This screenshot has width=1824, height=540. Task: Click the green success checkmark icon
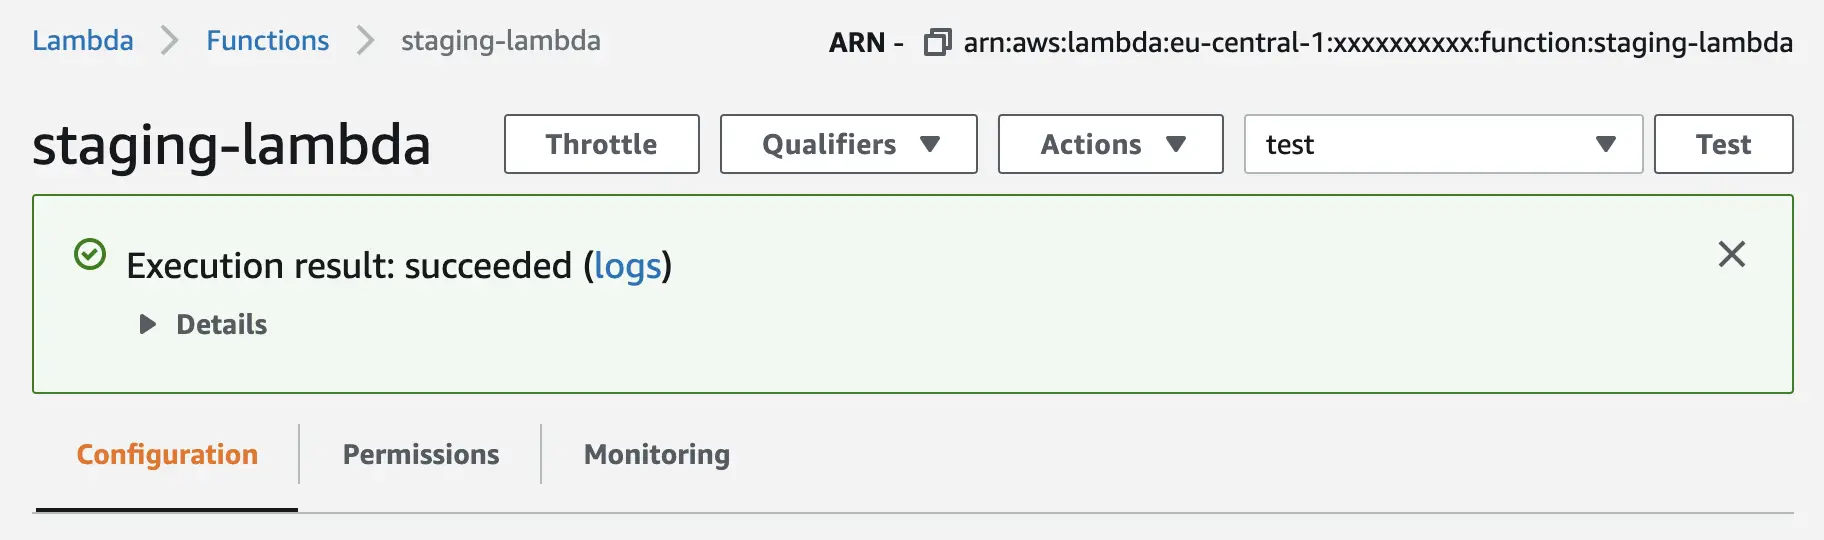point(90,255)
